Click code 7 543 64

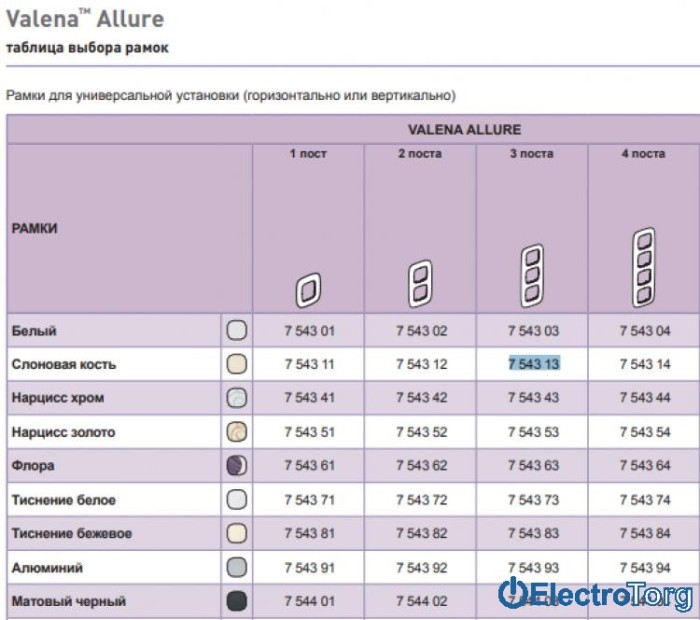point(645,465)
